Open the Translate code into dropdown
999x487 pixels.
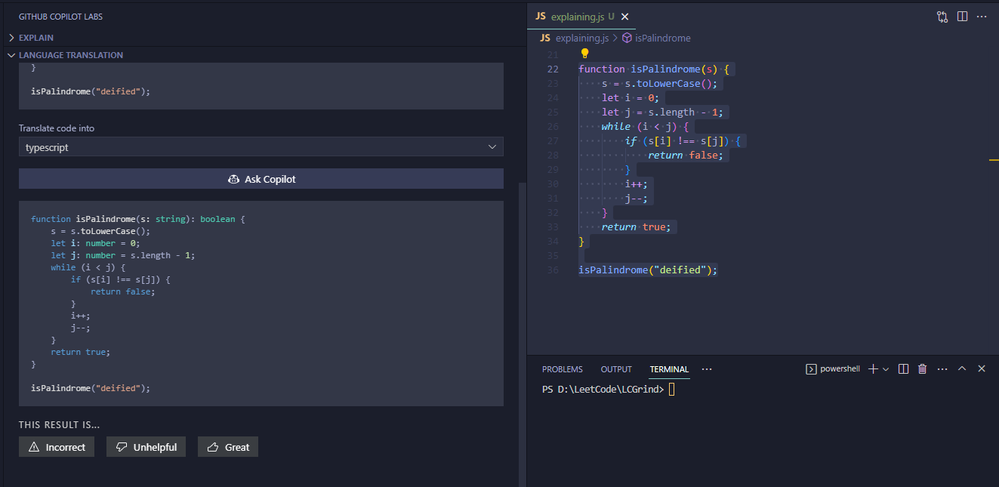point(261,147)
